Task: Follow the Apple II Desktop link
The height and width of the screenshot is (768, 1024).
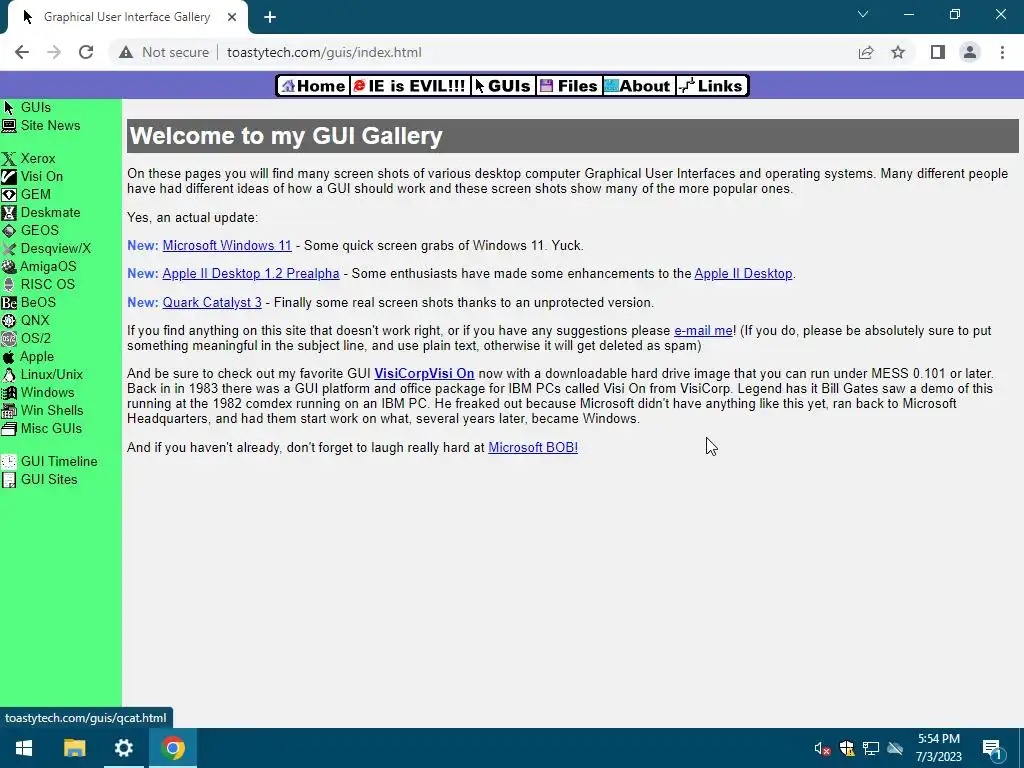Action: pyautogui.click(x=743, y=274)
